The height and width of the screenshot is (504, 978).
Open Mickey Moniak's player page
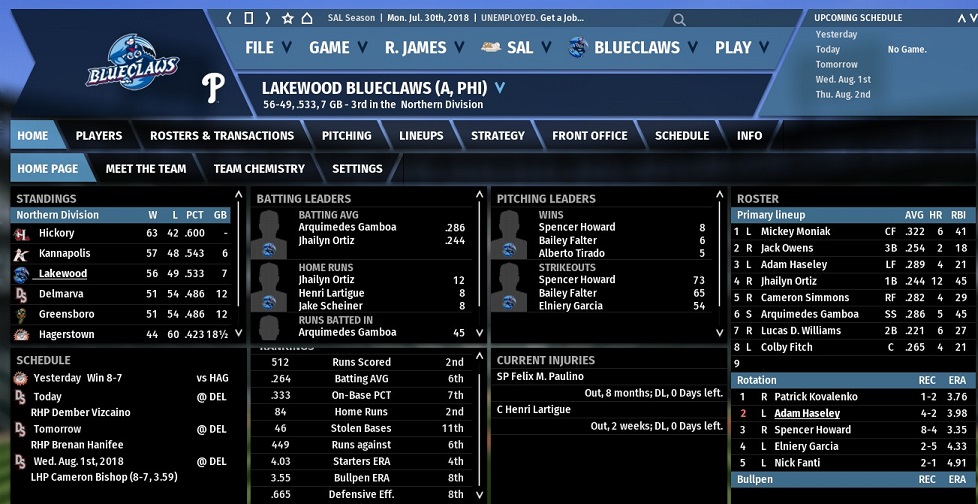795,231
